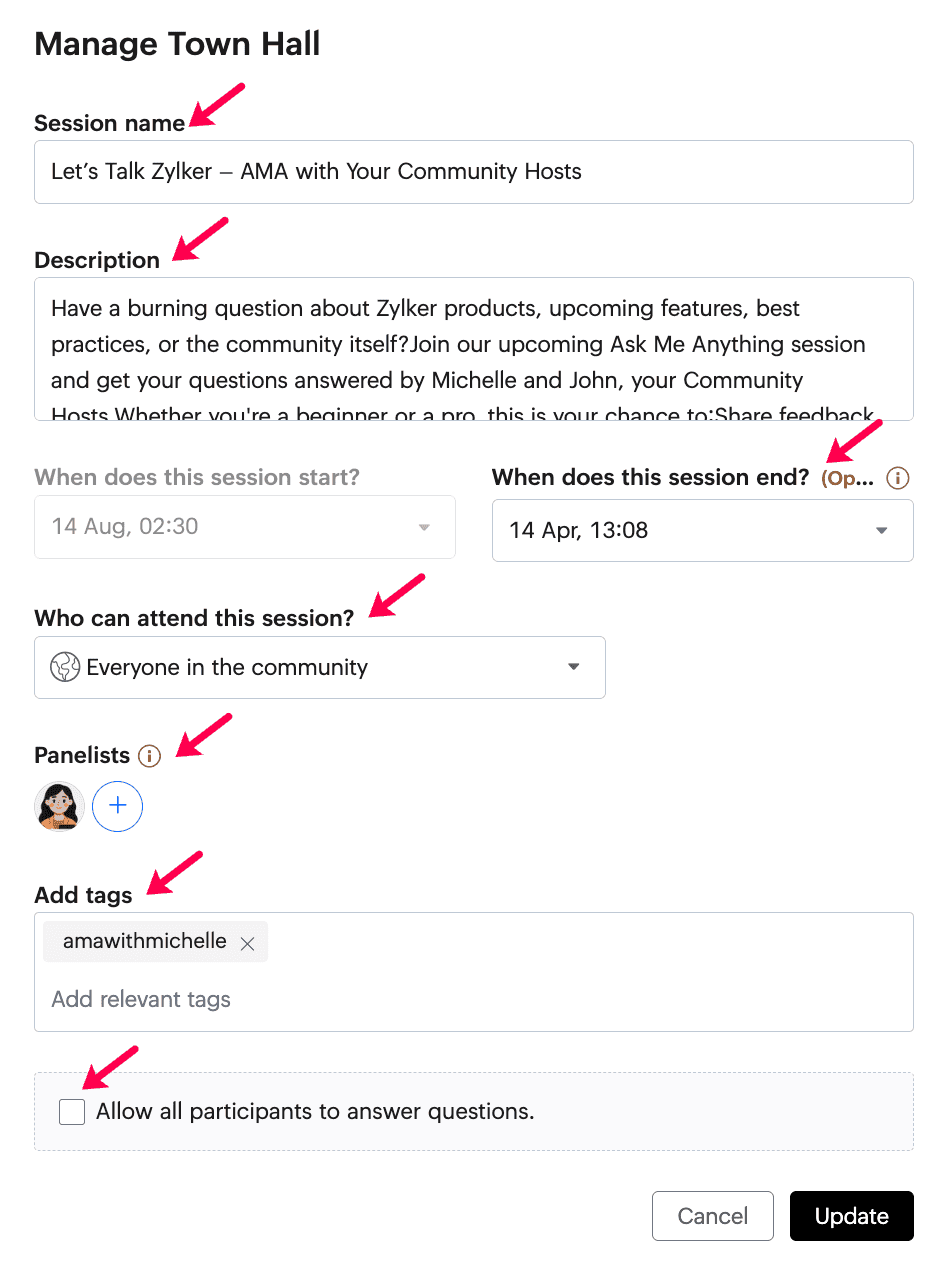This screenshot has height=1266, width=946.
Task: Expand the Who can attend dropdown arrow
Action: 574,667
